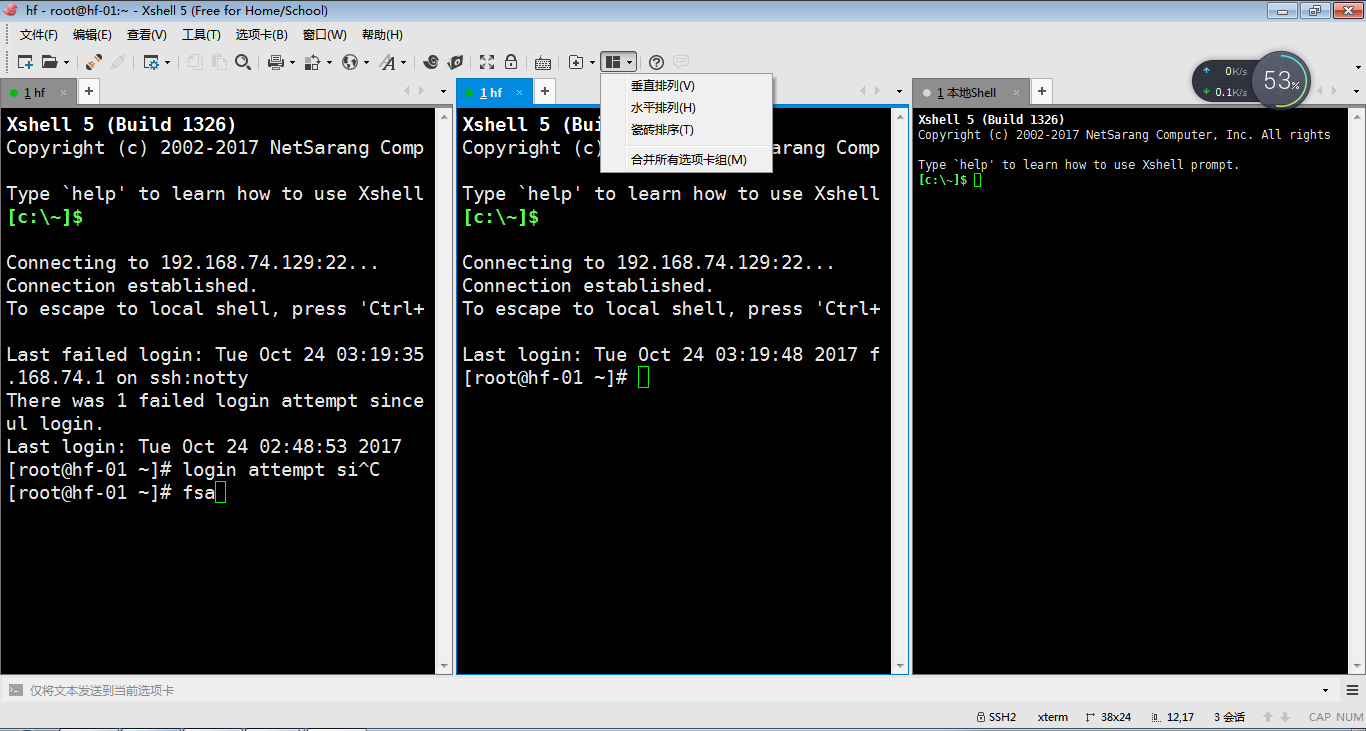Click the New Session toolbar icon
This screenshot has height=731, width=1366.
[26, 62]
